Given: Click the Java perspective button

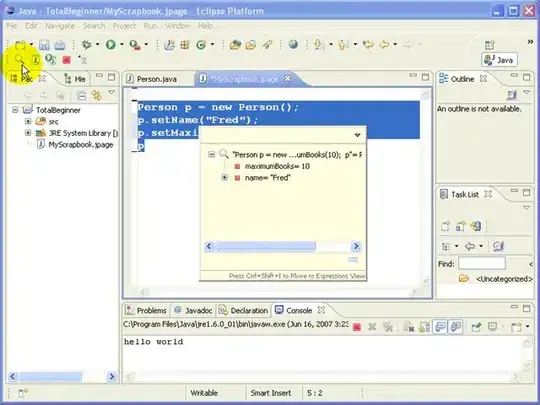Looking at the screenshot, I should point(499,60).
